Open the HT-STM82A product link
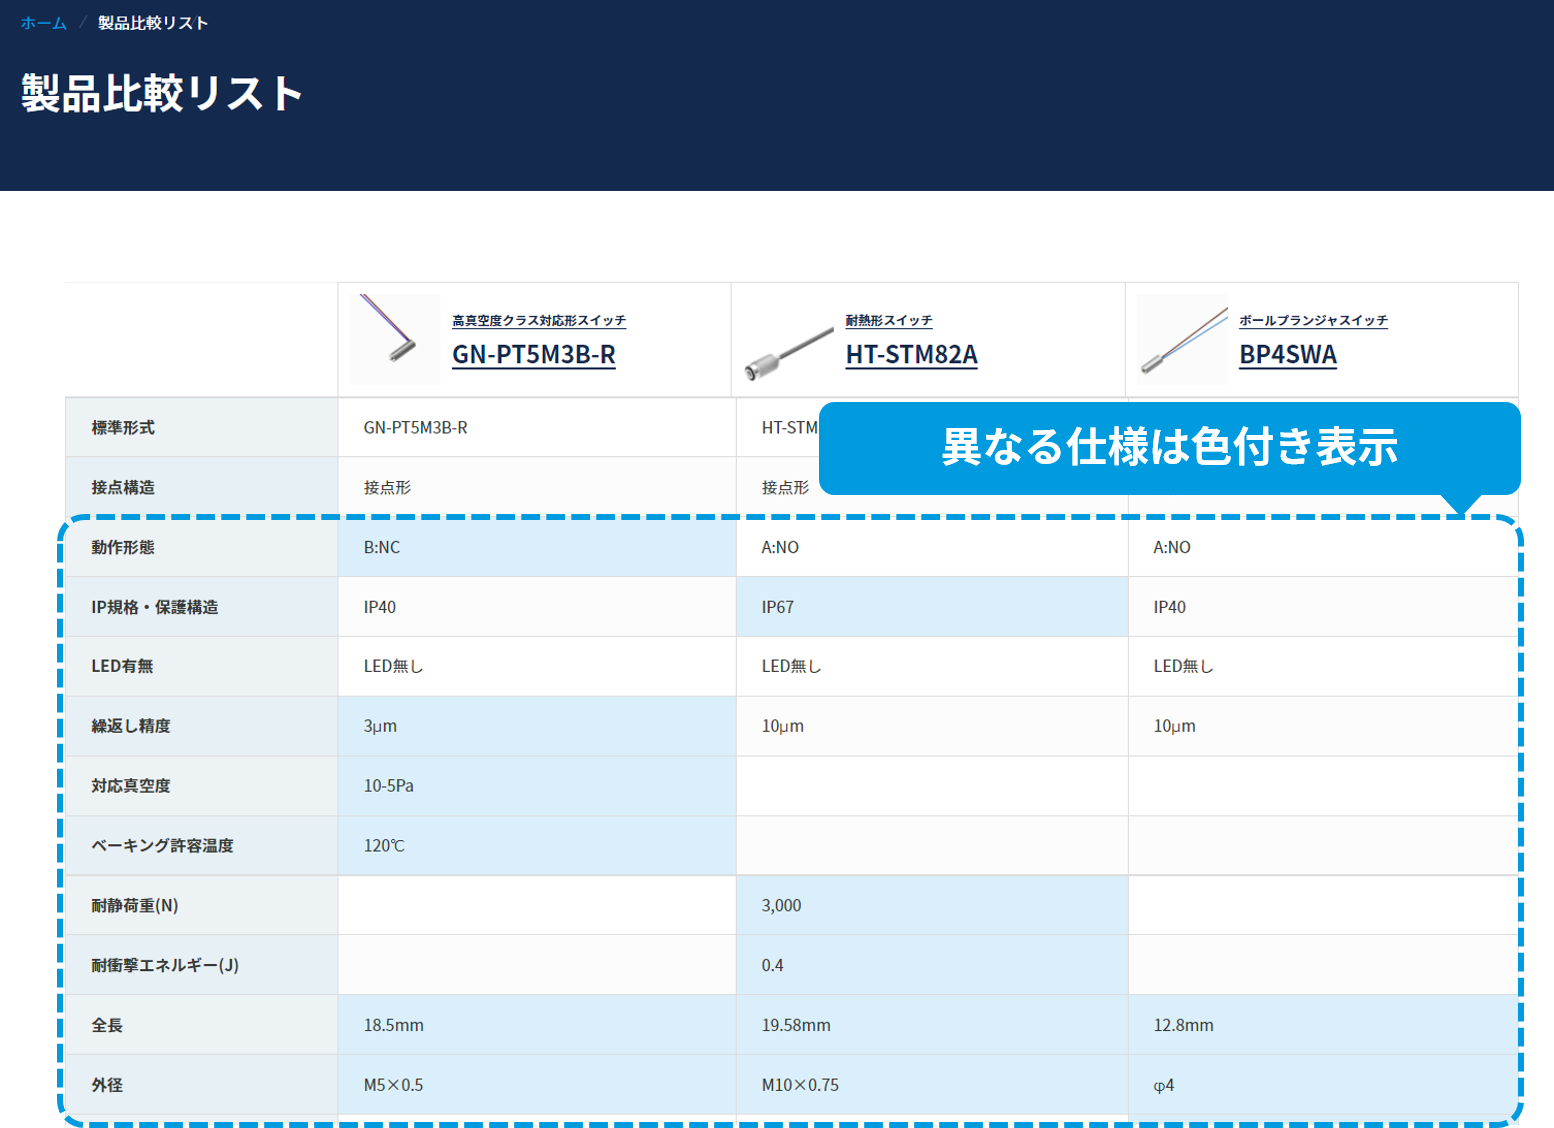 pyautogui.click(x=912, y=355)
